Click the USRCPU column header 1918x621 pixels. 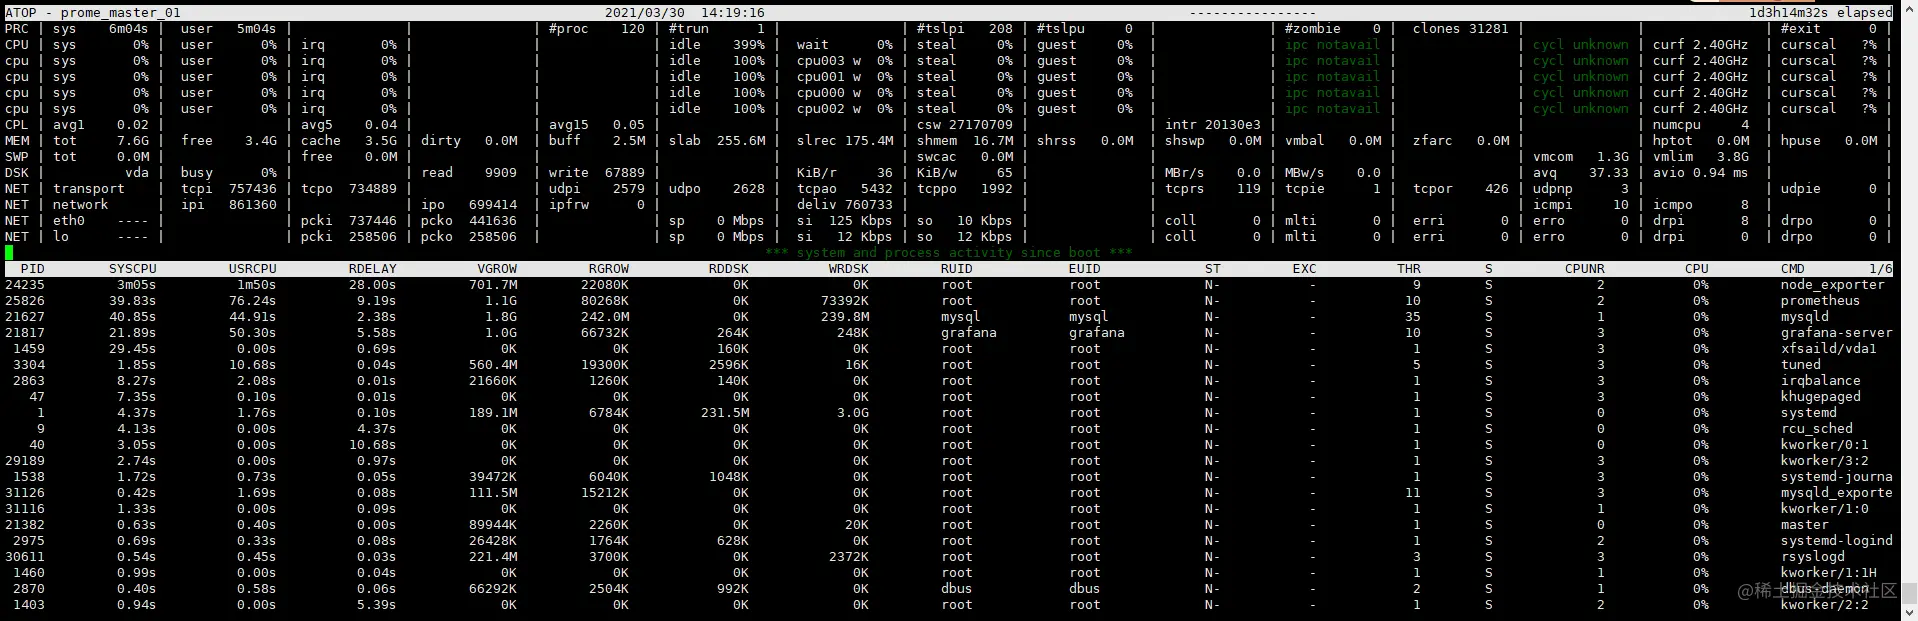coord(252,269)
